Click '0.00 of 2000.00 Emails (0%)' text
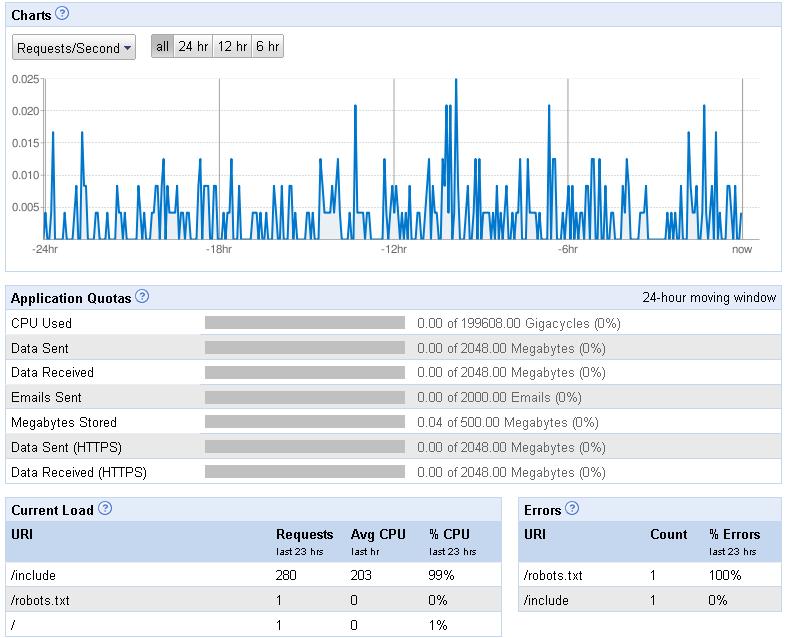 [499, 397]
